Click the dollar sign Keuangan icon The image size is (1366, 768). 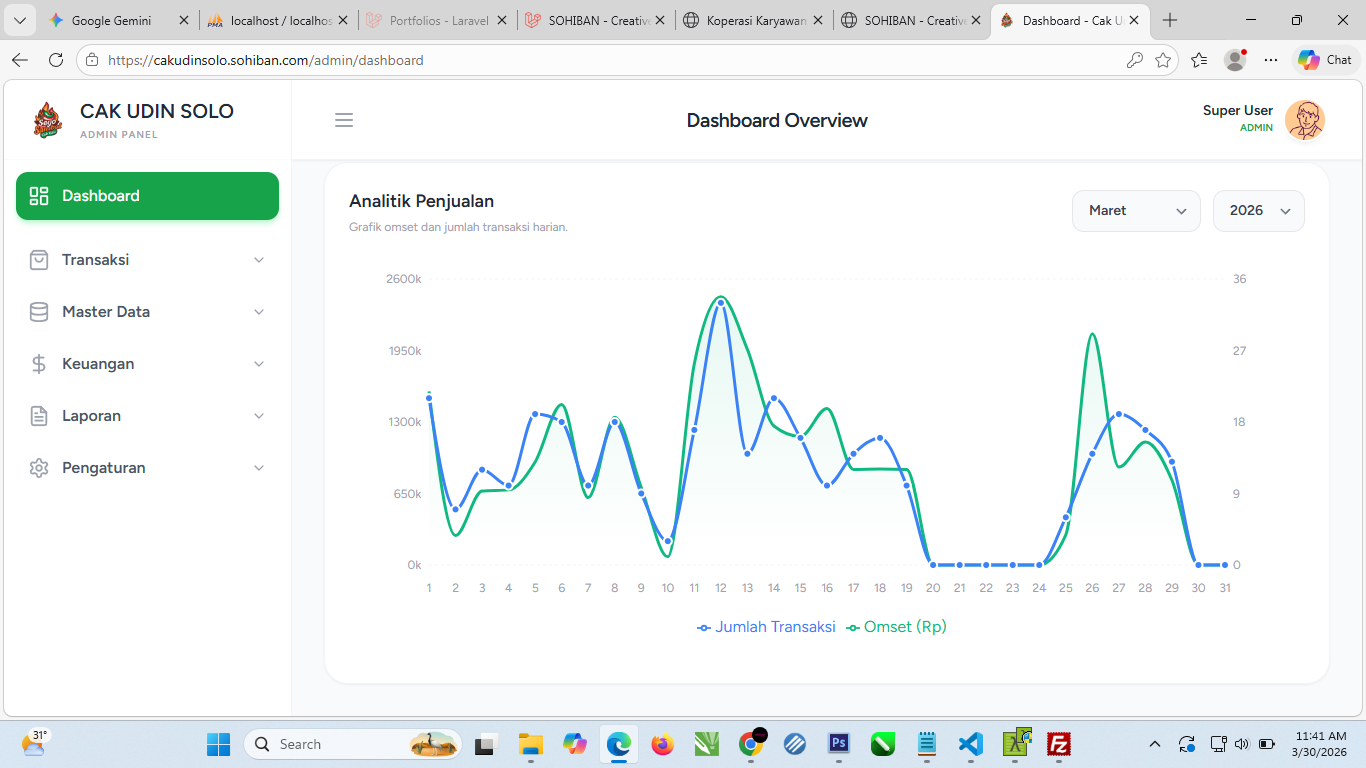coord(39,364)
